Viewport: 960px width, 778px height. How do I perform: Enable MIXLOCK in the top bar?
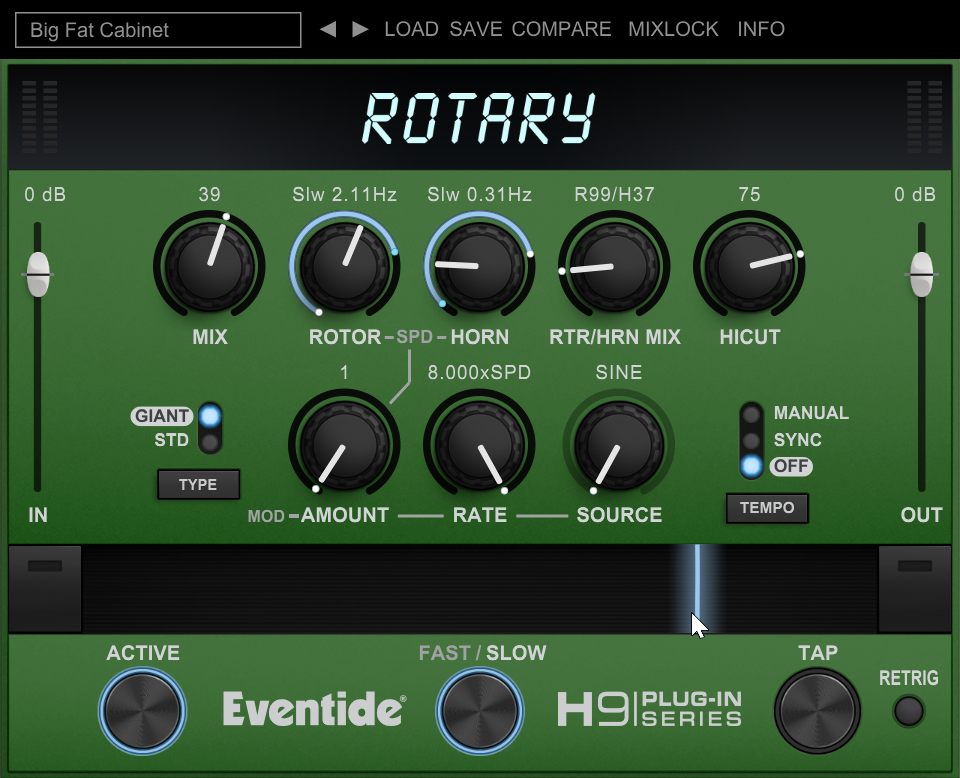click(x=673, y=29)
